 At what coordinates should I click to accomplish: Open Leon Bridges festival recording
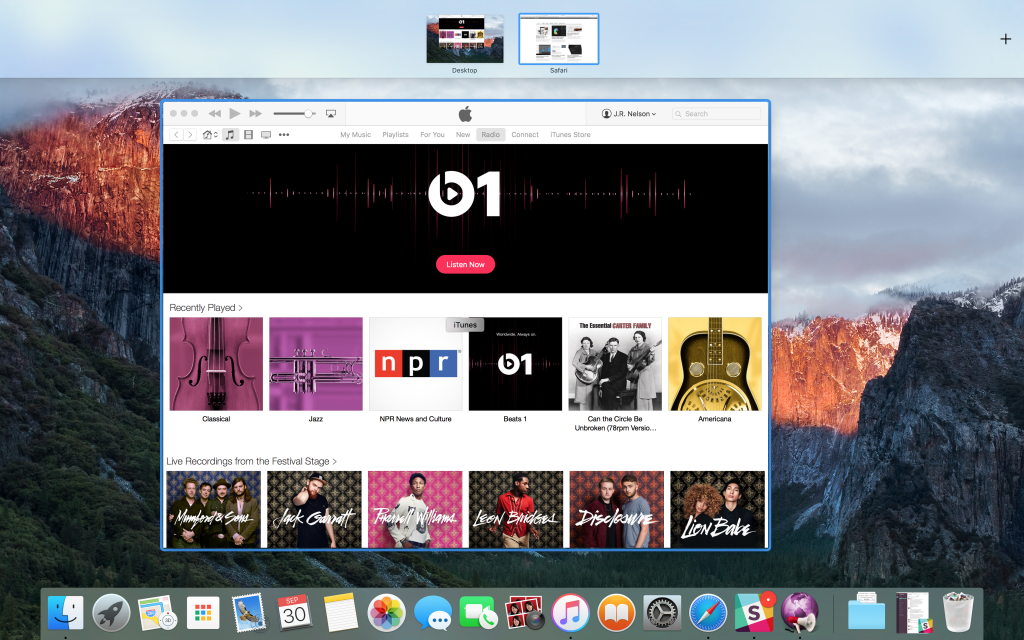[516, 509]
